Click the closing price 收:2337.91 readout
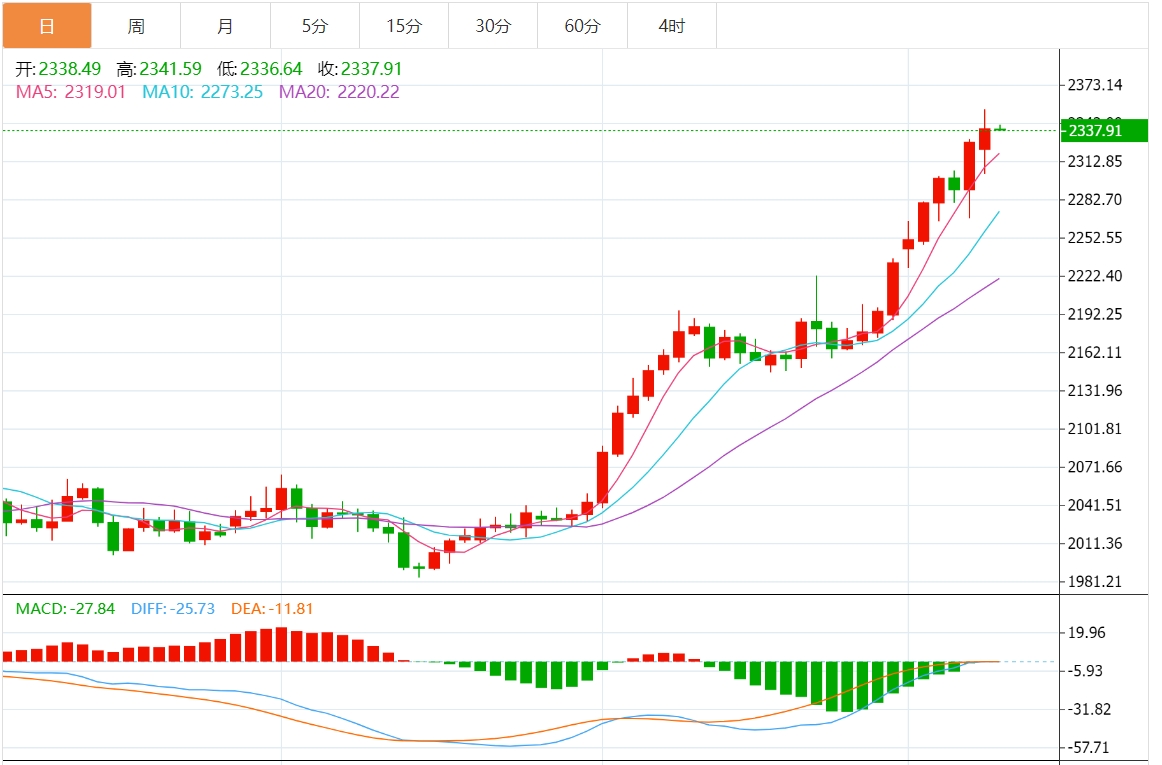Image resolution: width=1162 pixels, height=765 pixels. click(360, 69)
